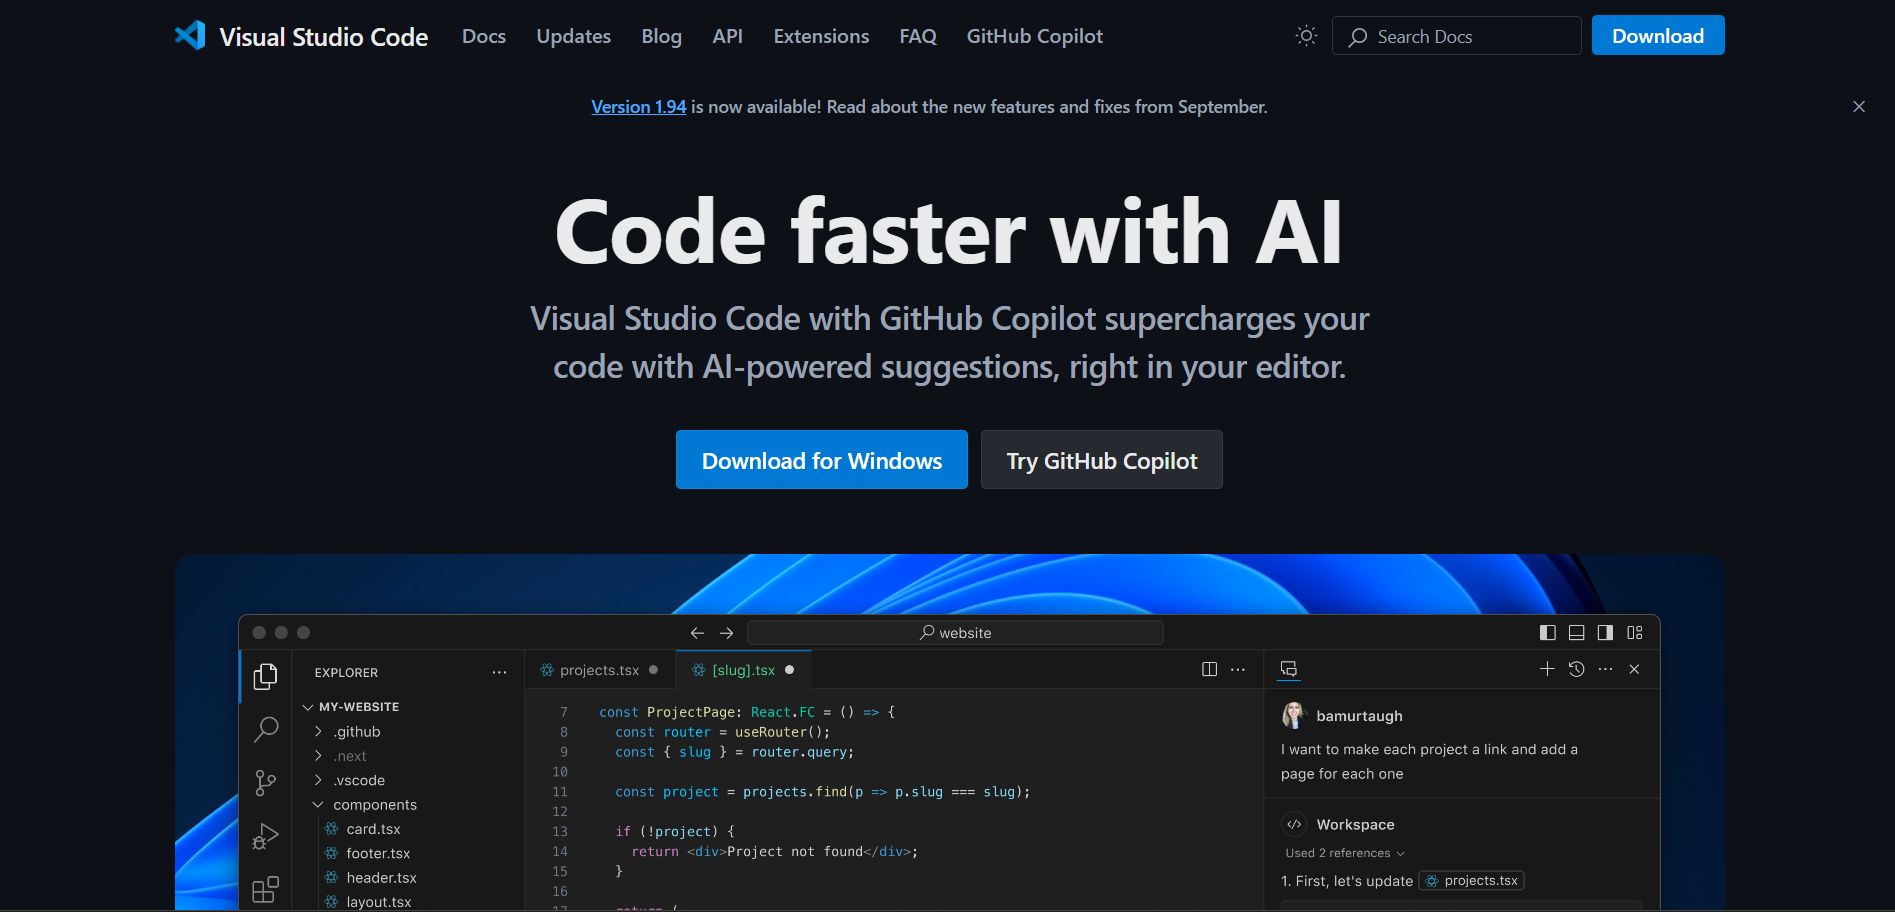This screenshot has height=912, width=1895.
Task: Collapse the MY-WEBSITE folder root
Action: (308, 707)
